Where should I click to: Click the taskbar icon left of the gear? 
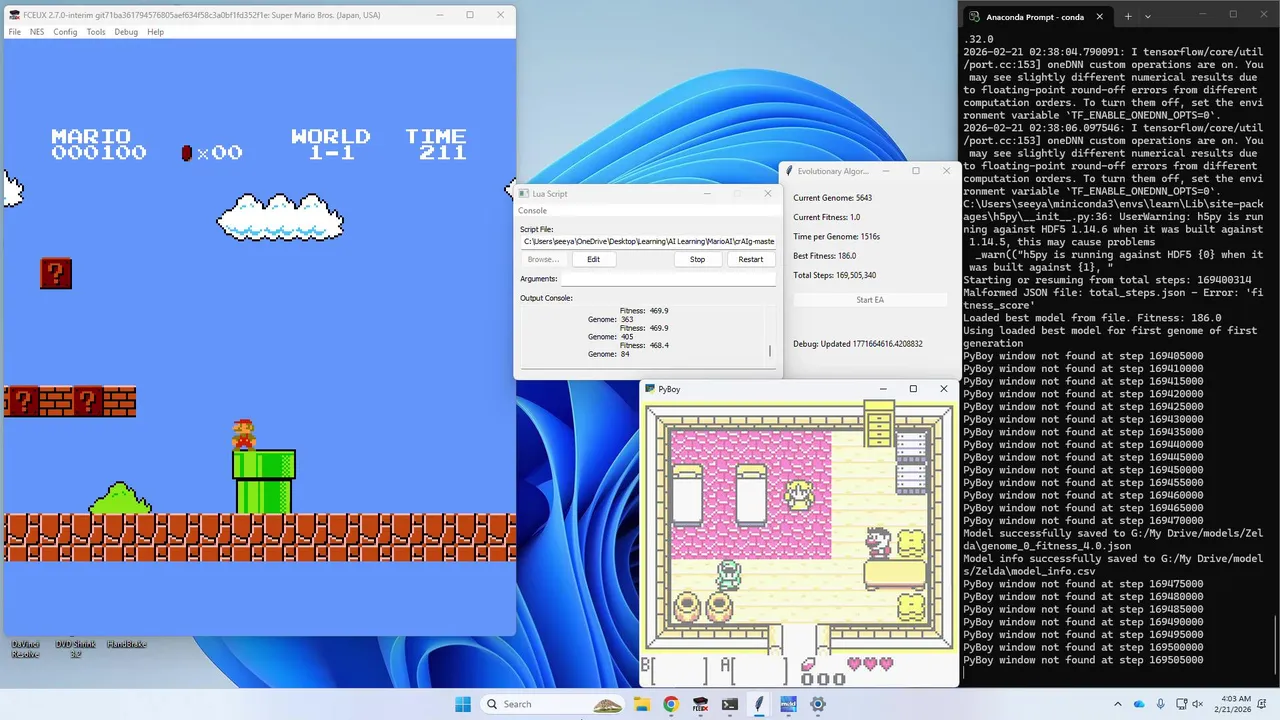click(x=788, y=704)
